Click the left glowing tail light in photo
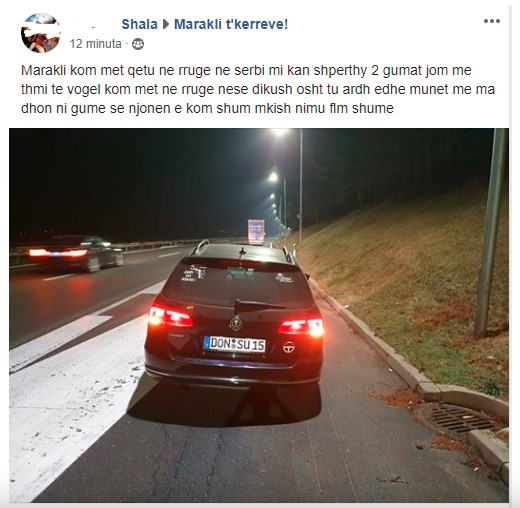This screenshot has height=508, width=520. pyautogui.click(x=170, y=316)
